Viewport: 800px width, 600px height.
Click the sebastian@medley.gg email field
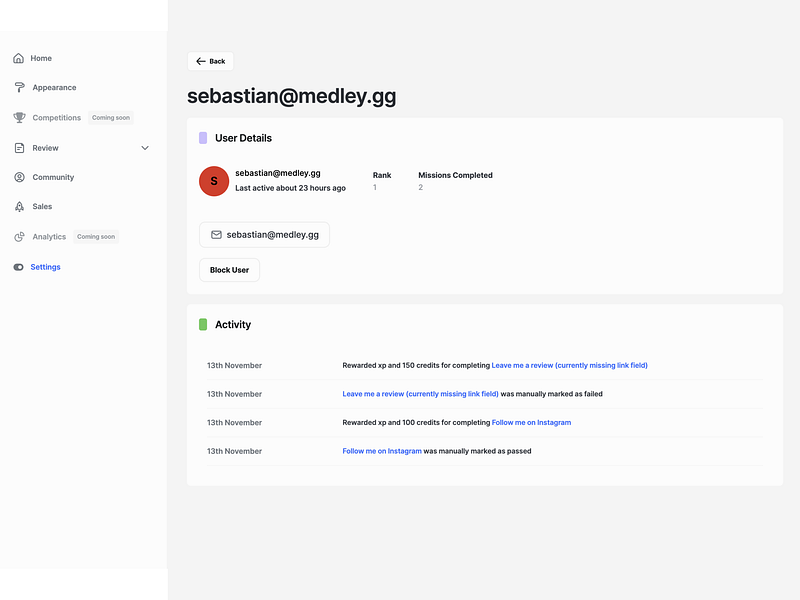[264, 235]
